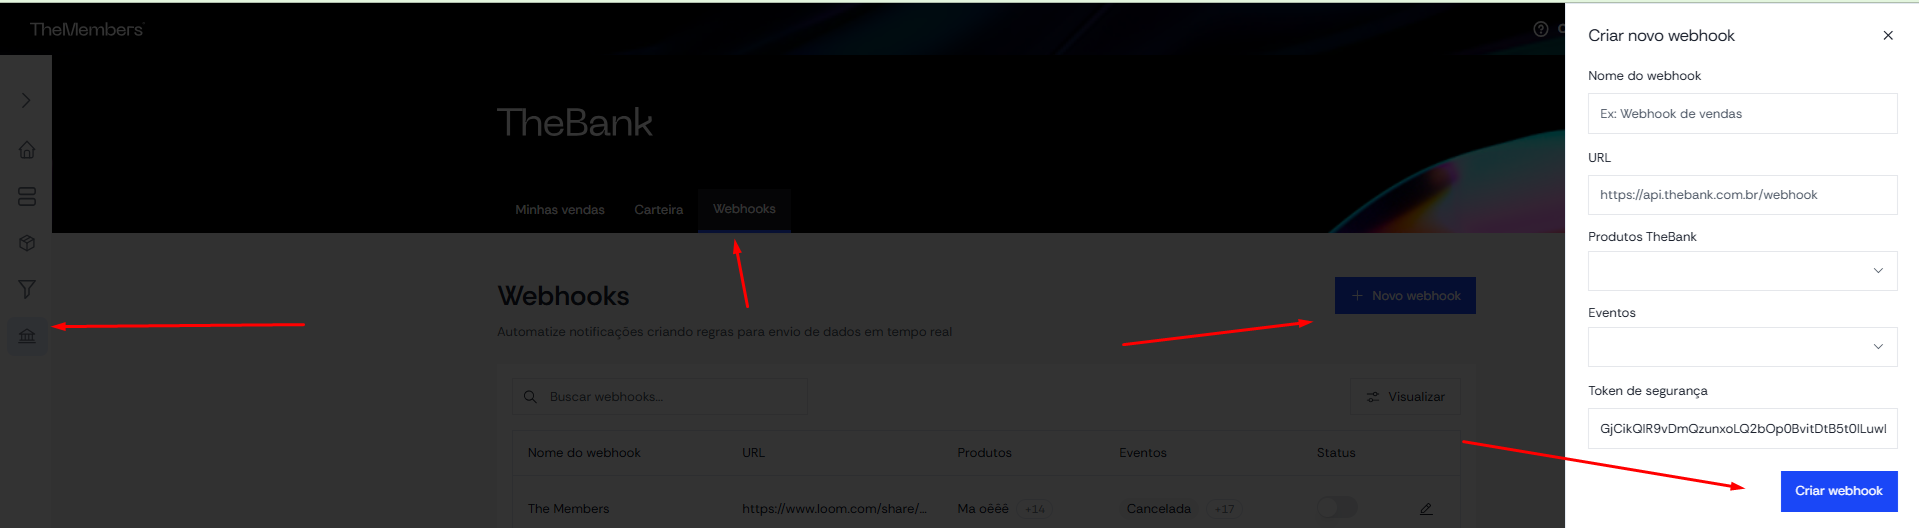This screenshot has width=1919, height=528.
Task: Click the search magnifier icon
Action: coord(531,397)
